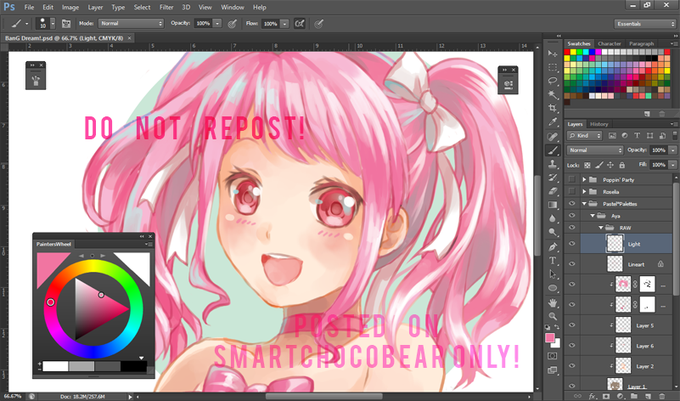Hide the Pastel*Palettes group

point(572,204)
